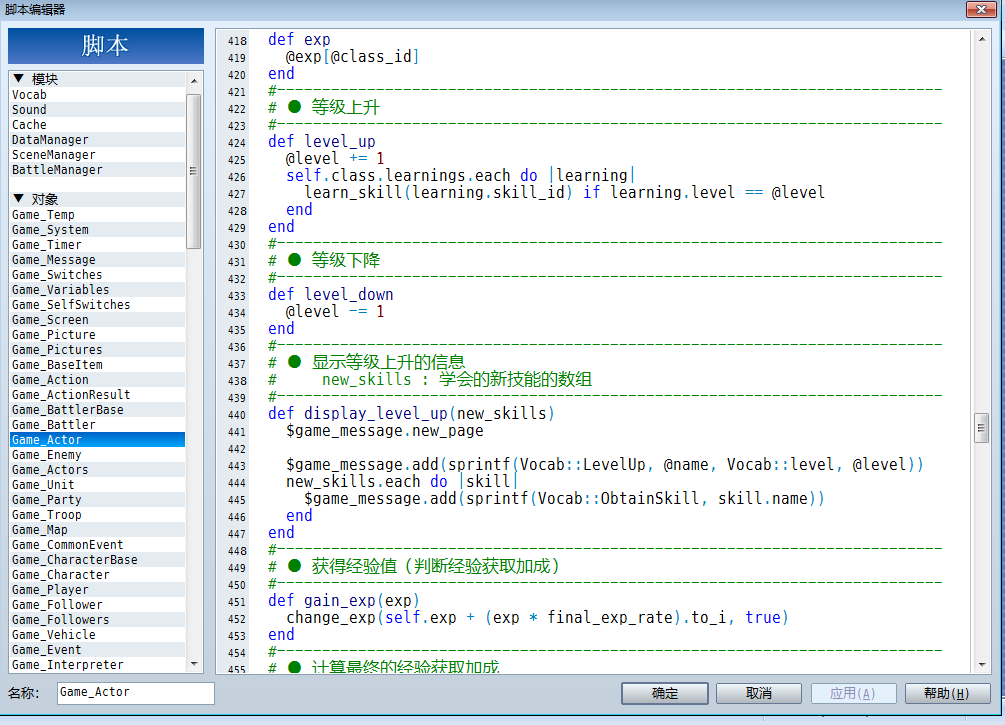Click the code editor scroll down arrow
Image resolution: width=1005 pixels, height=725 pixels.
click(982, 665)
